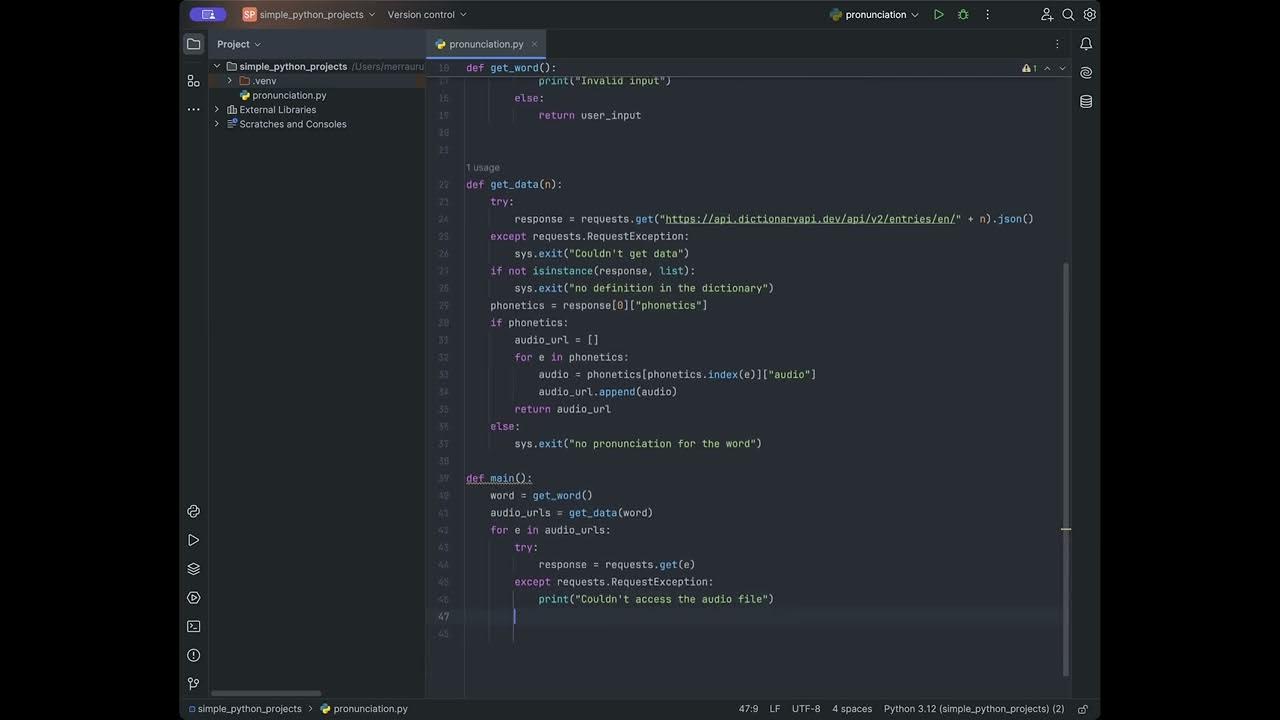Expand Scratches and Consoles

pos(217,124)
